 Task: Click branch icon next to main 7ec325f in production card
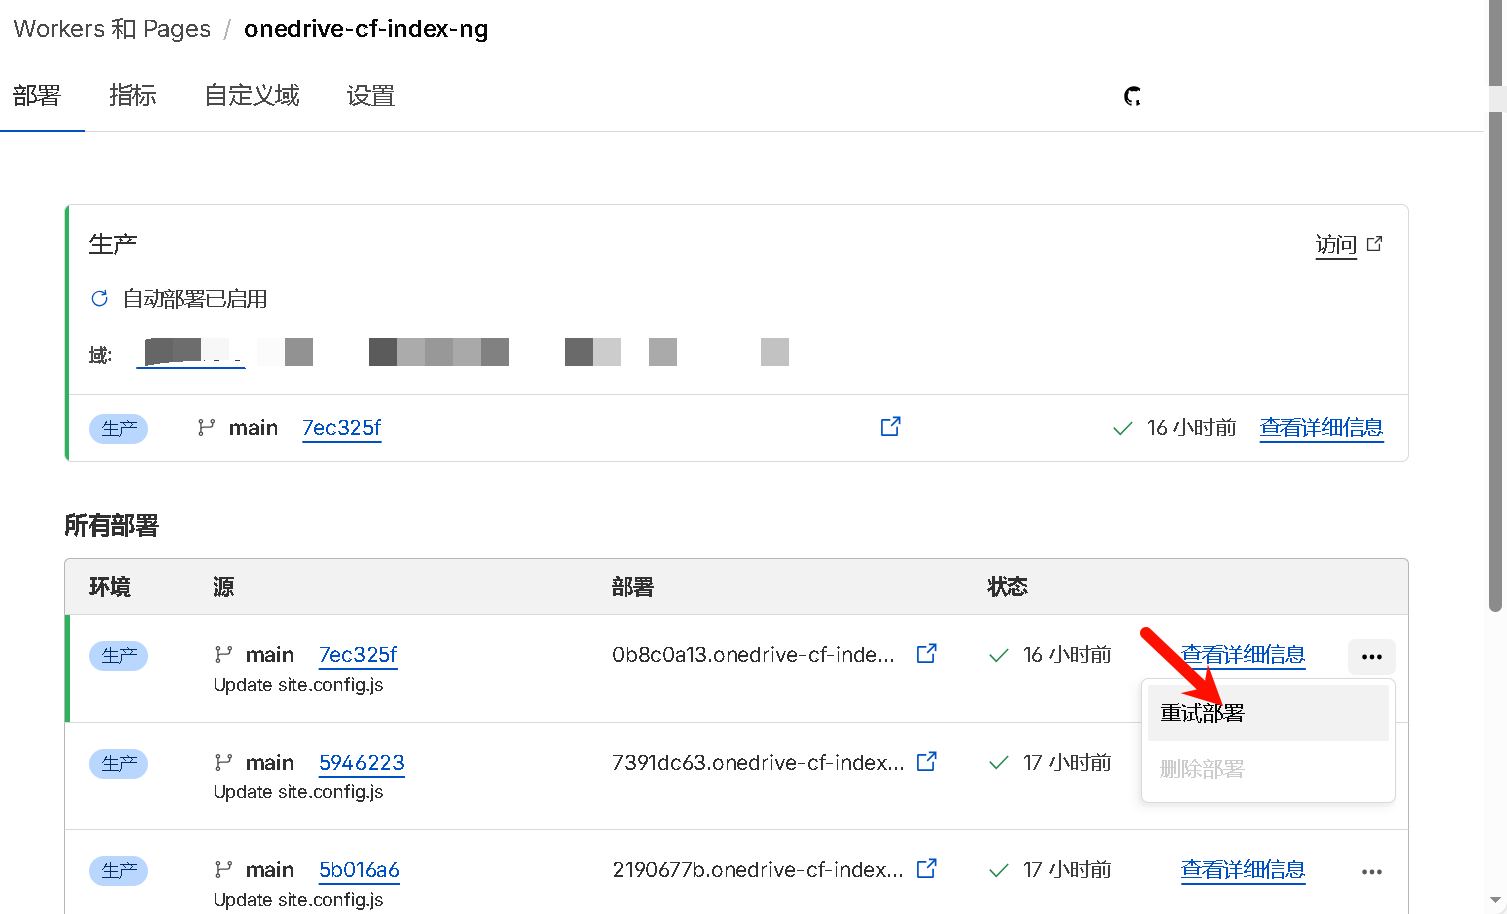click(206, 428)
